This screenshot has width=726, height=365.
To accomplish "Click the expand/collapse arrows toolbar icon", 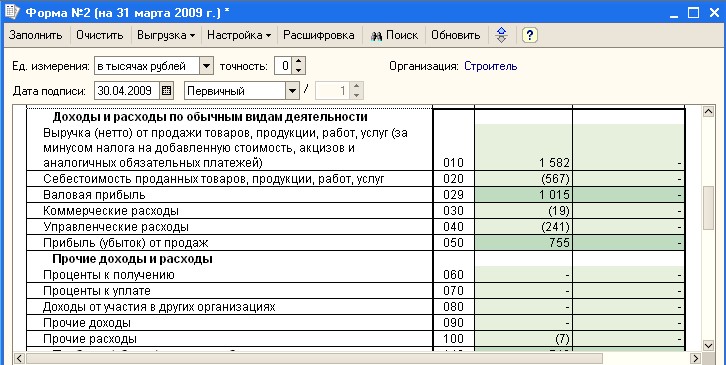I will 501,35.
